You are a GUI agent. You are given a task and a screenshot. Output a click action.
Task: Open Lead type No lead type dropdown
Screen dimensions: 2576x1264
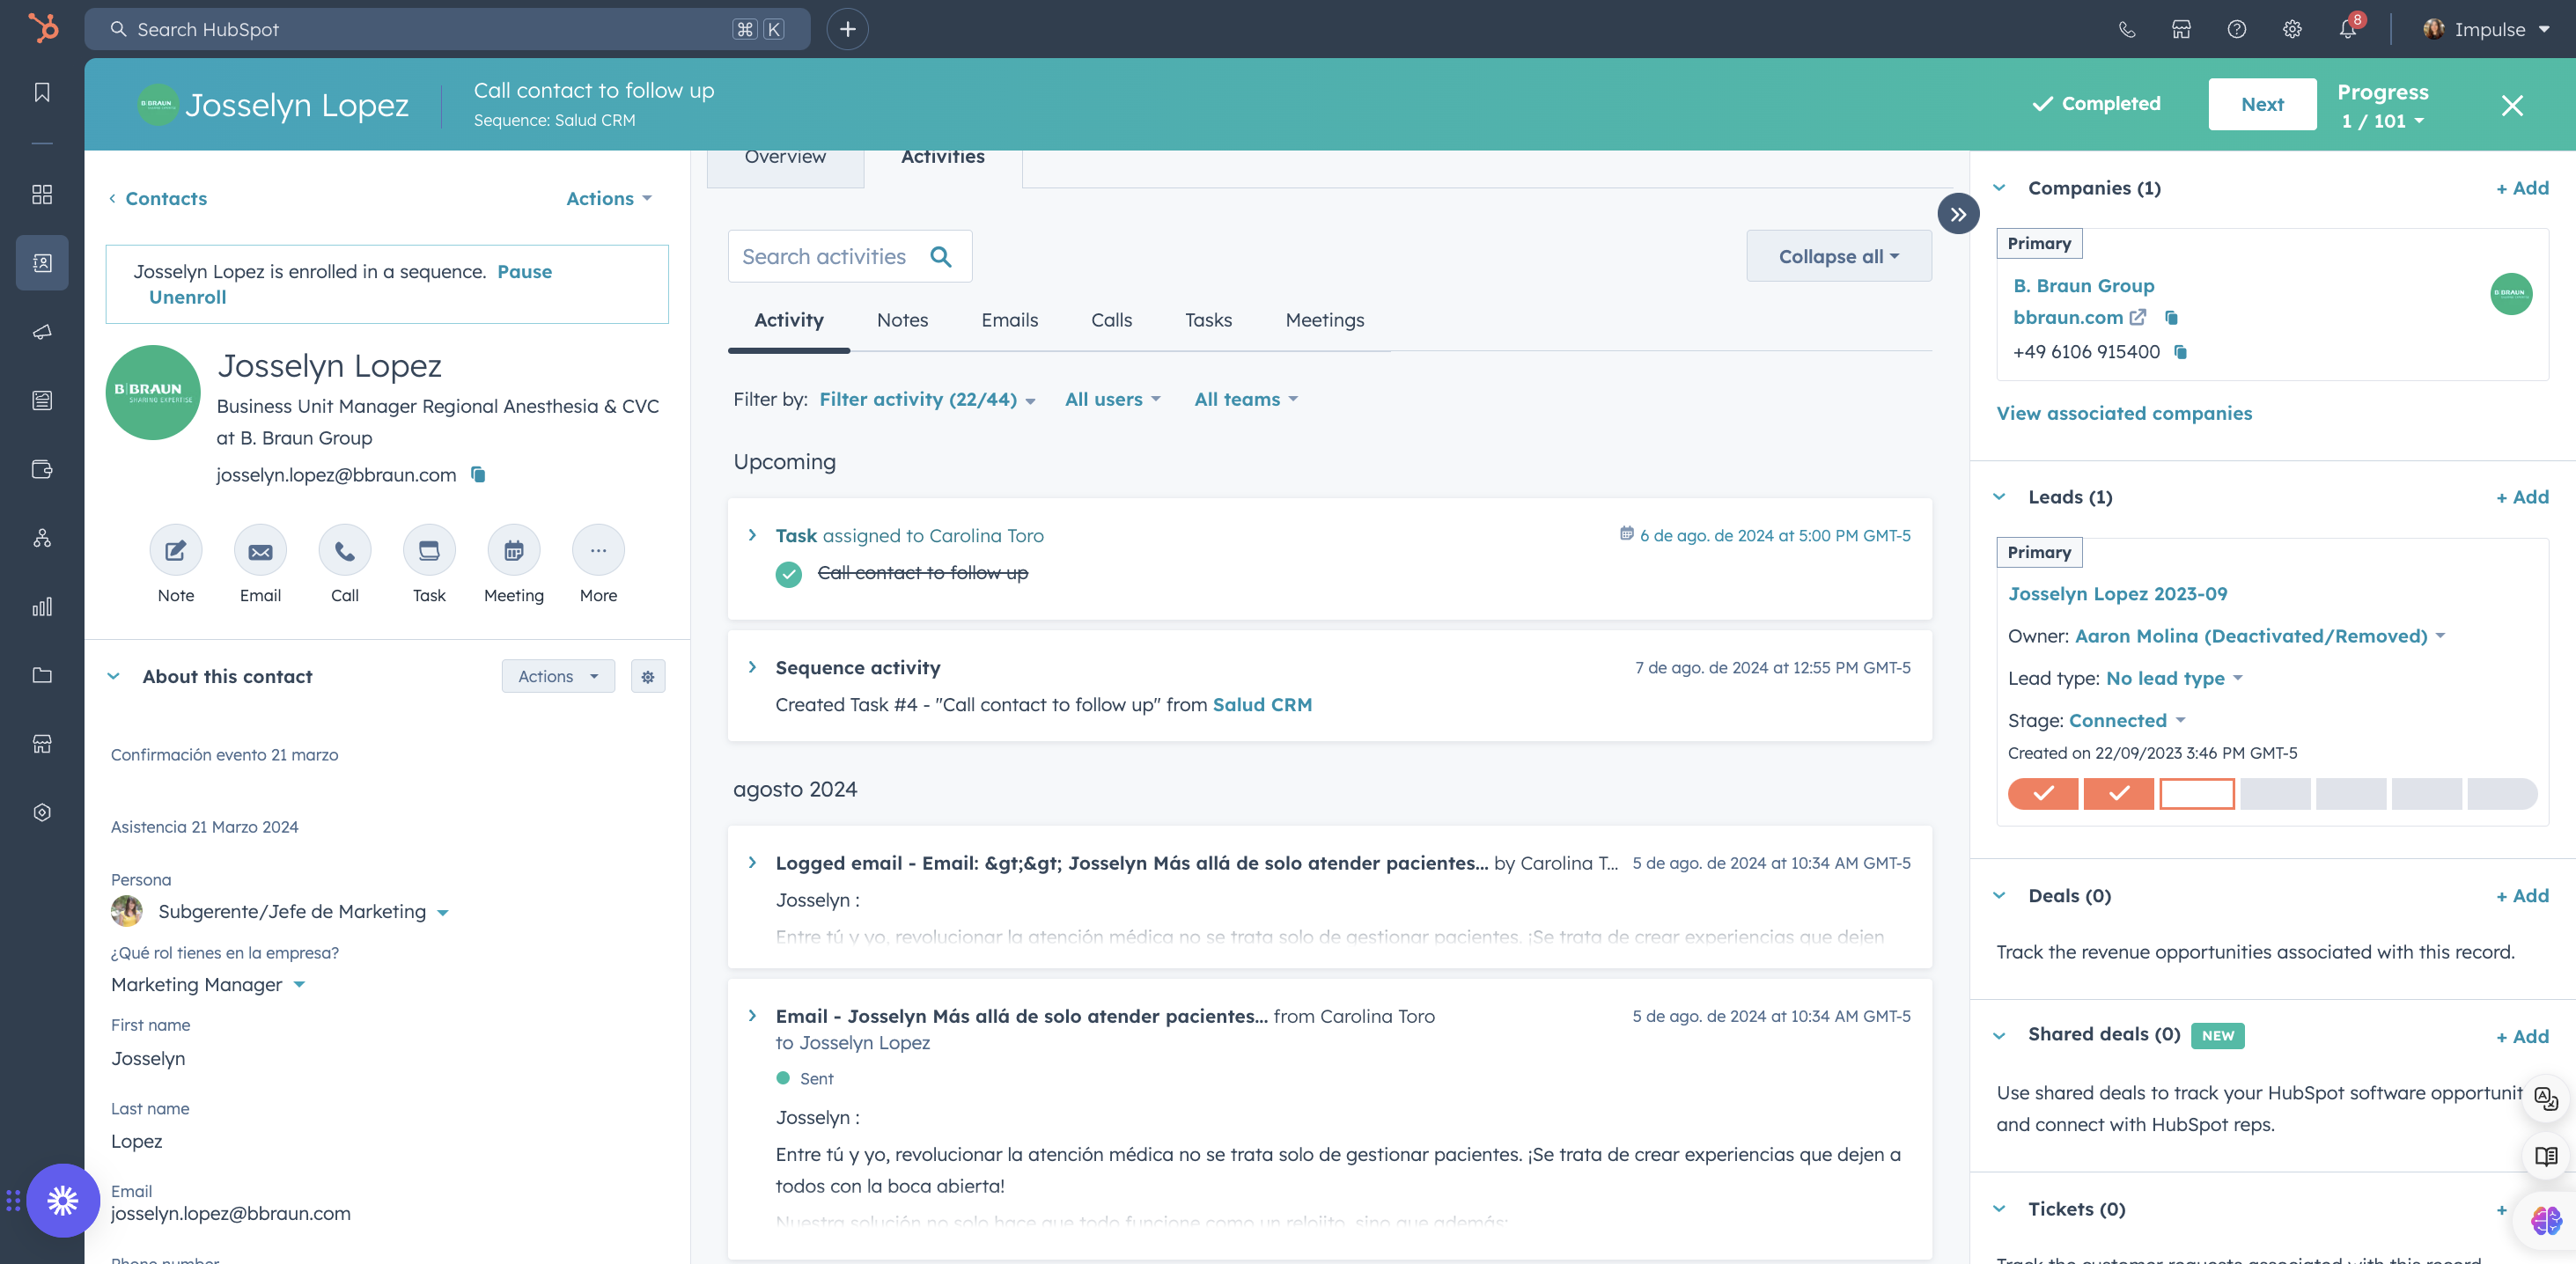tap(2175, 678)
